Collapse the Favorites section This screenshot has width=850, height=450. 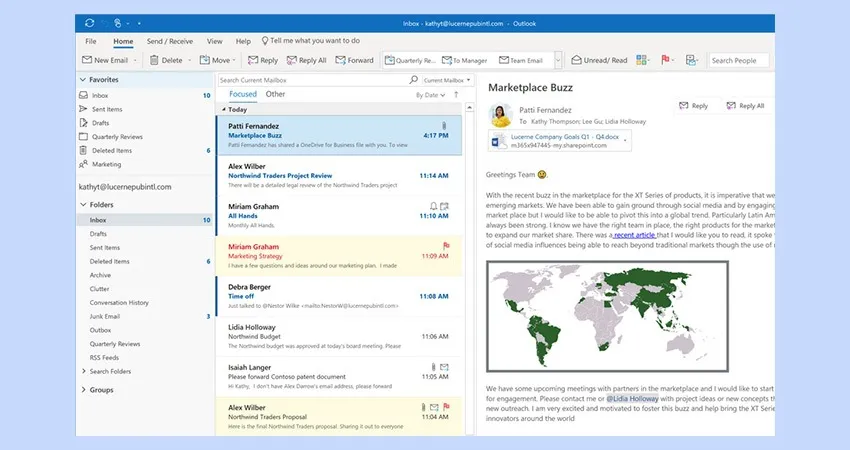[83, 80]
